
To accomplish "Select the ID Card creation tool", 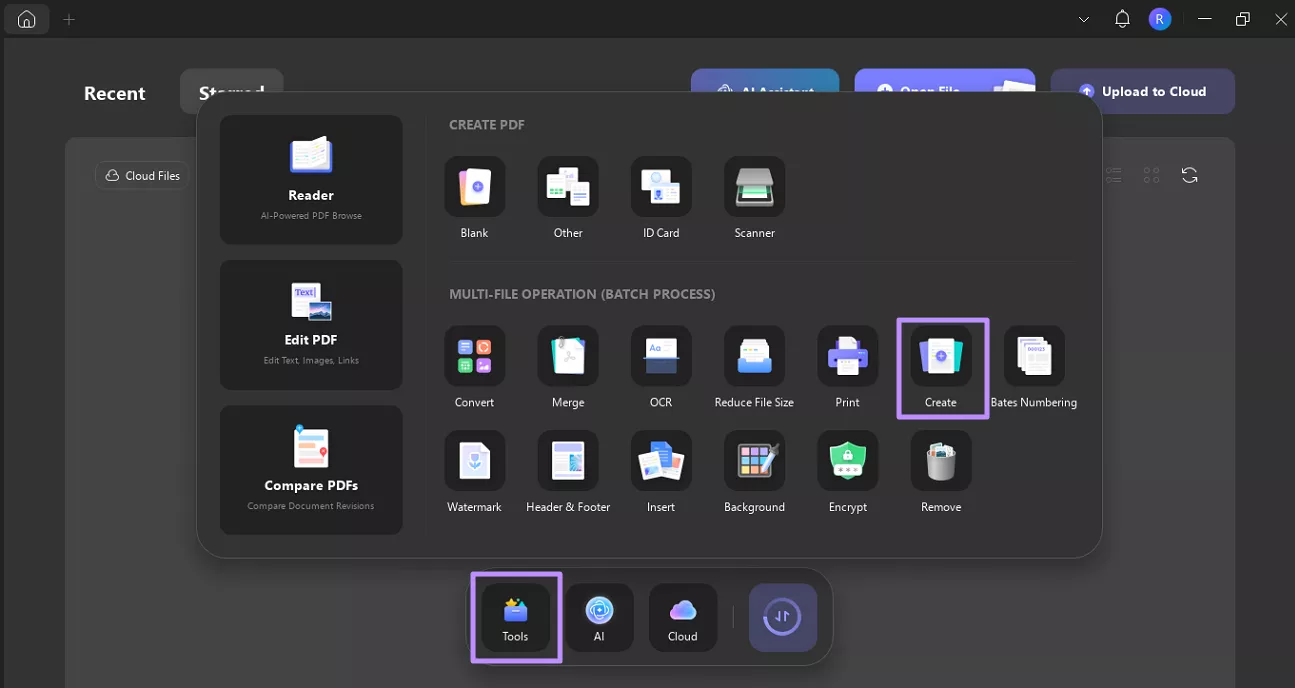I will point(660,196).
